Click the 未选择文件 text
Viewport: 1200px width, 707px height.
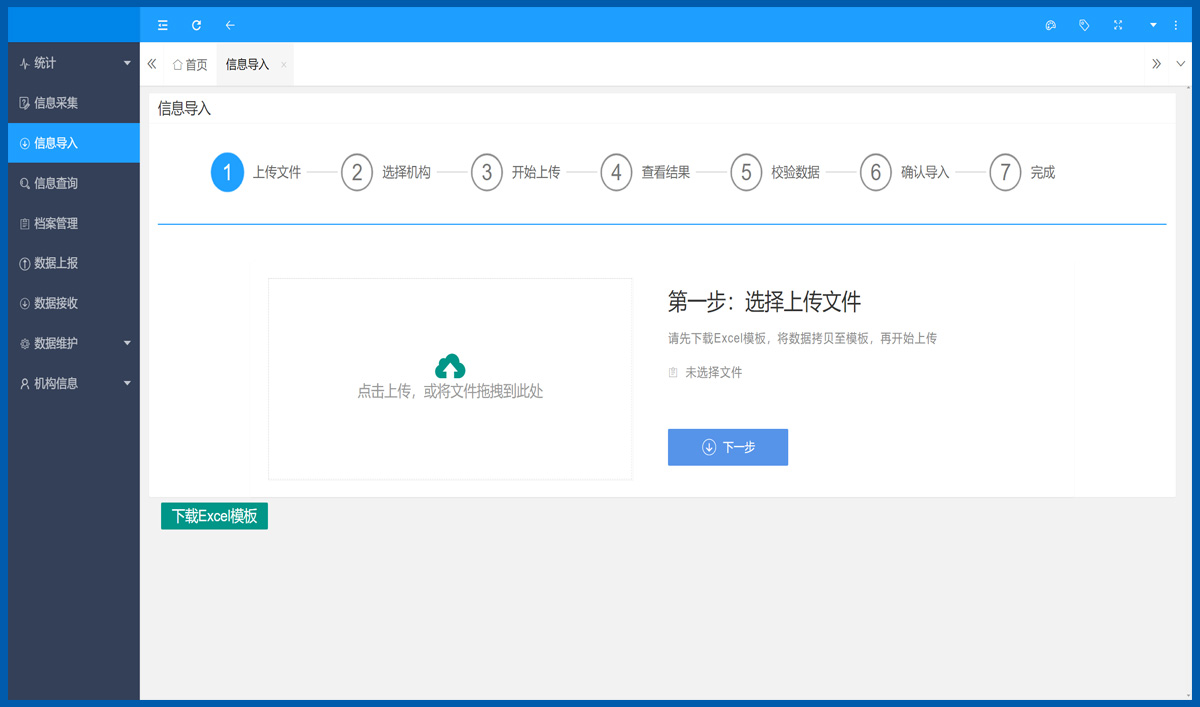tap(714, 372)
